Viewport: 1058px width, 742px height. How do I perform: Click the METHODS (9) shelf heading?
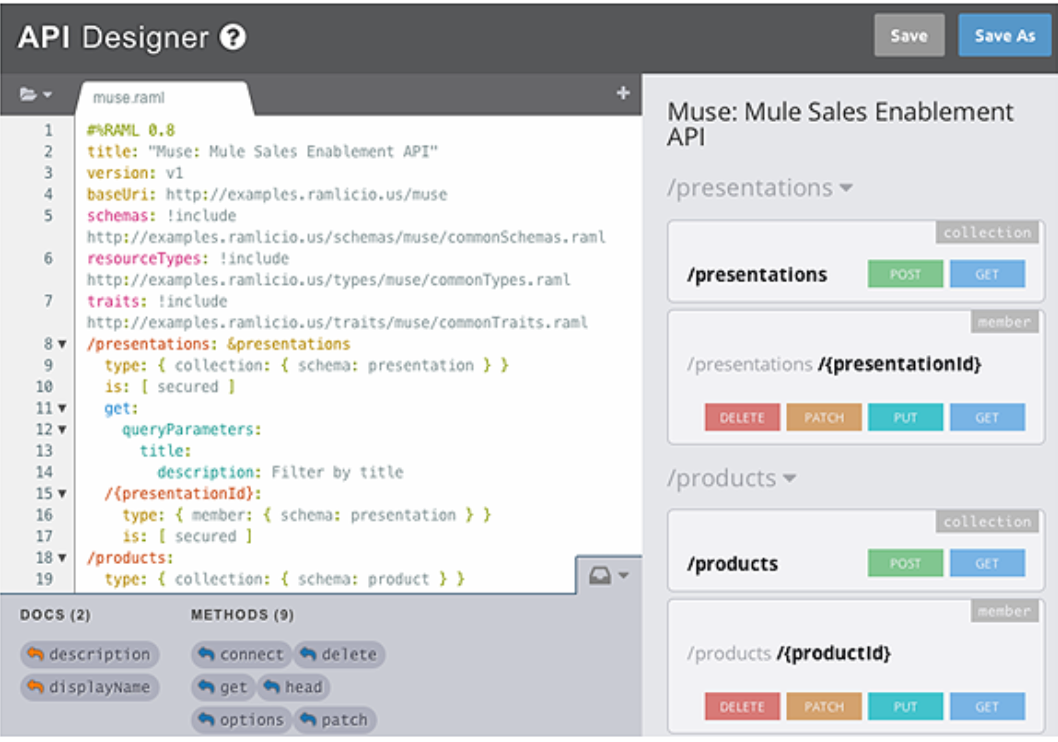tap(242, 615)
